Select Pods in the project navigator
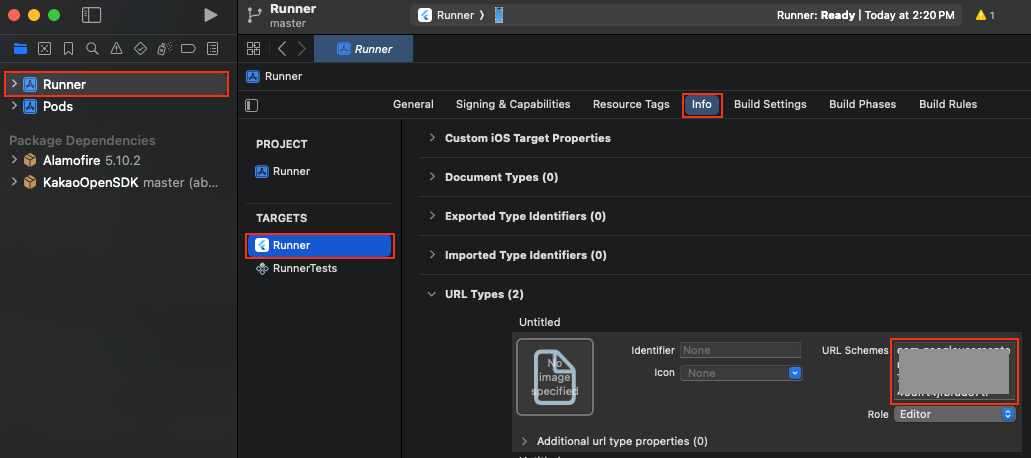 pyautogui.click(x=58, y=106)
